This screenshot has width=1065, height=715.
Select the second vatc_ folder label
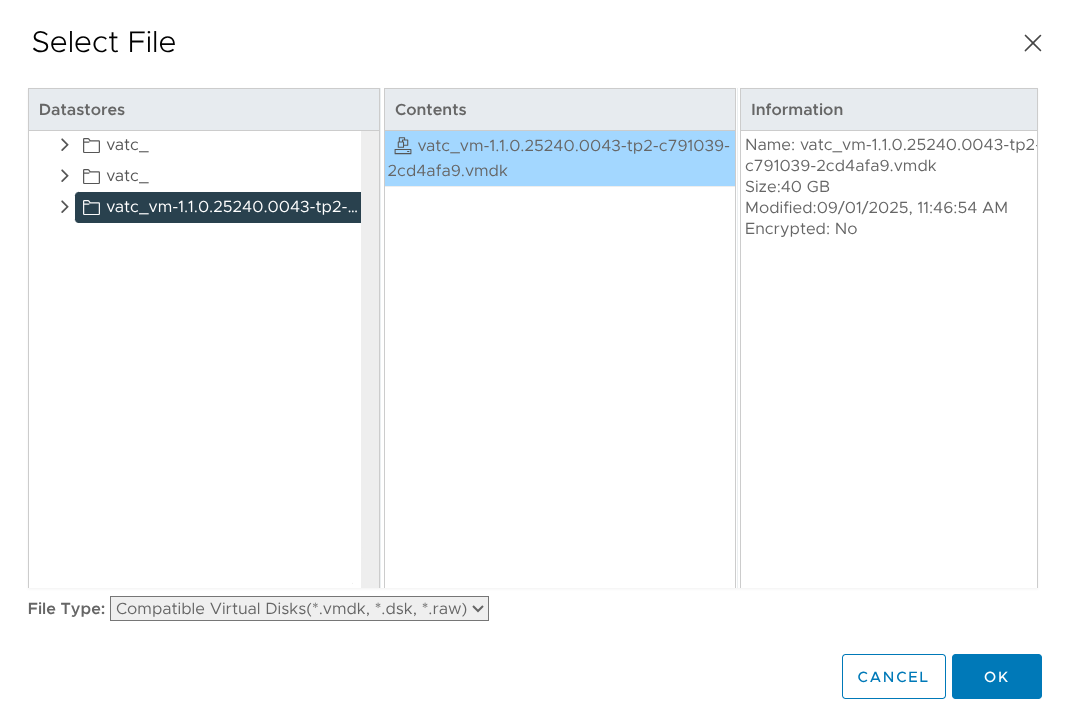[x=127, y=177]
